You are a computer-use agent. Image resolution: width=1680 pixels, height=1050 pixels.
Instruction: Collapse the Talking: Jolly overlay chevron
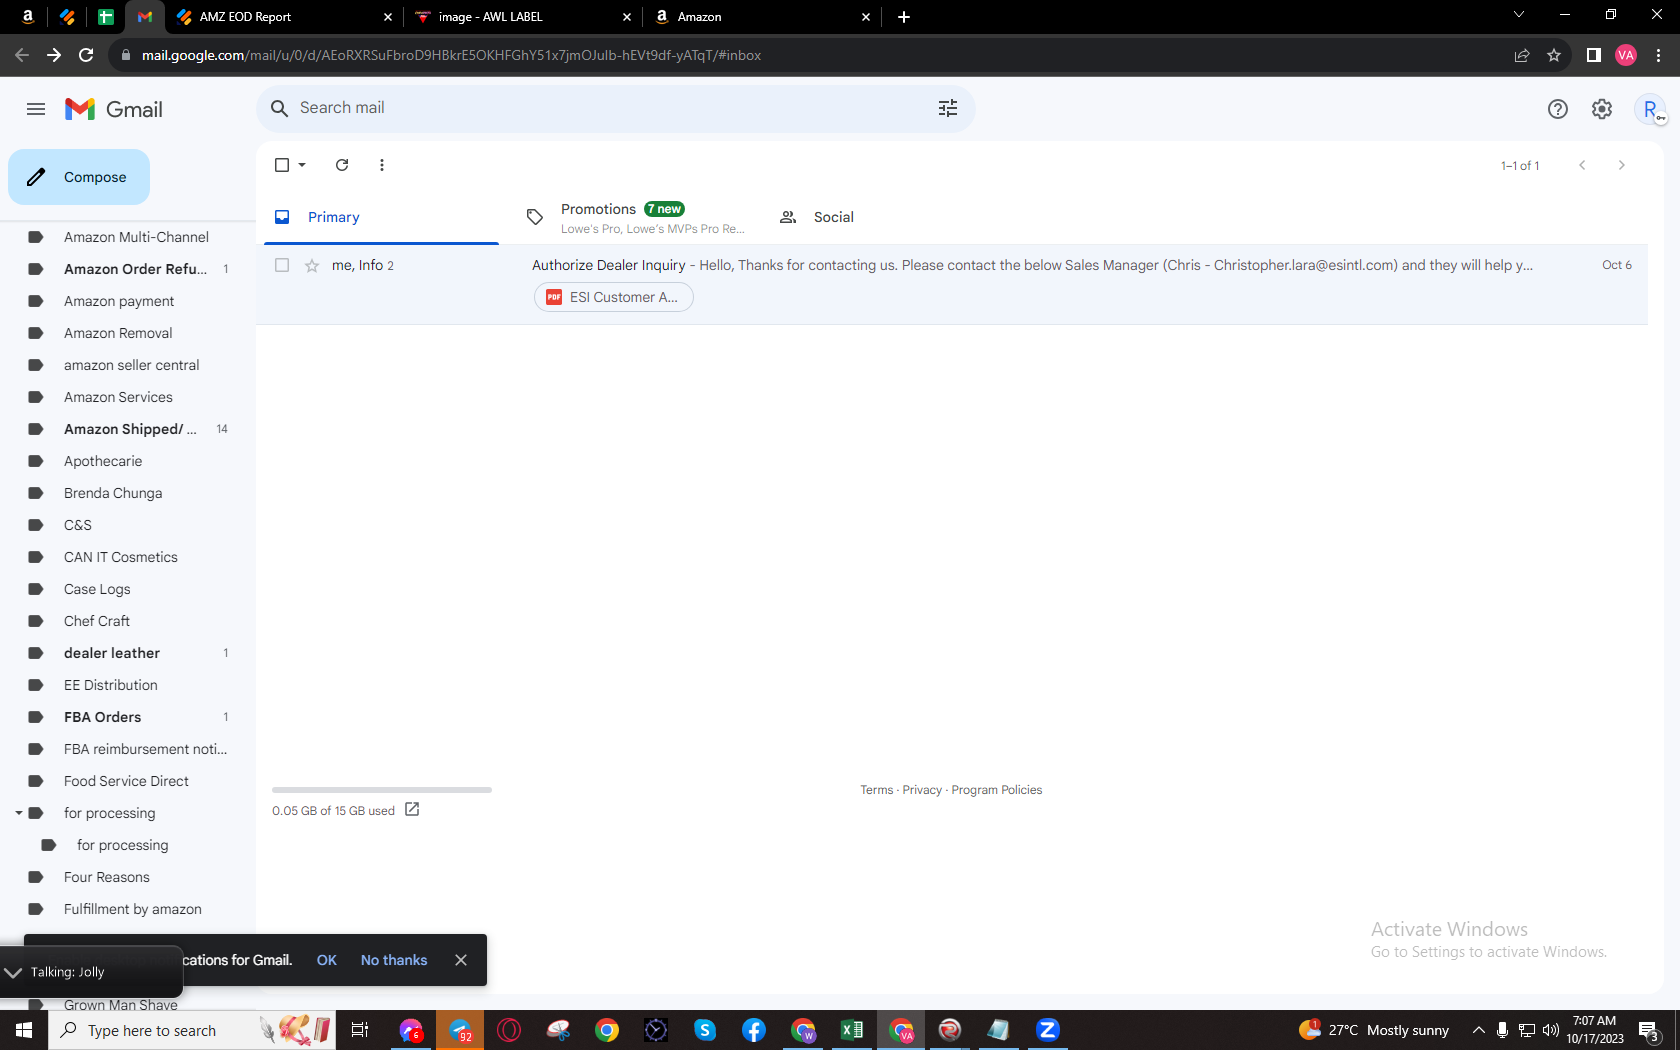pos(13,972)
